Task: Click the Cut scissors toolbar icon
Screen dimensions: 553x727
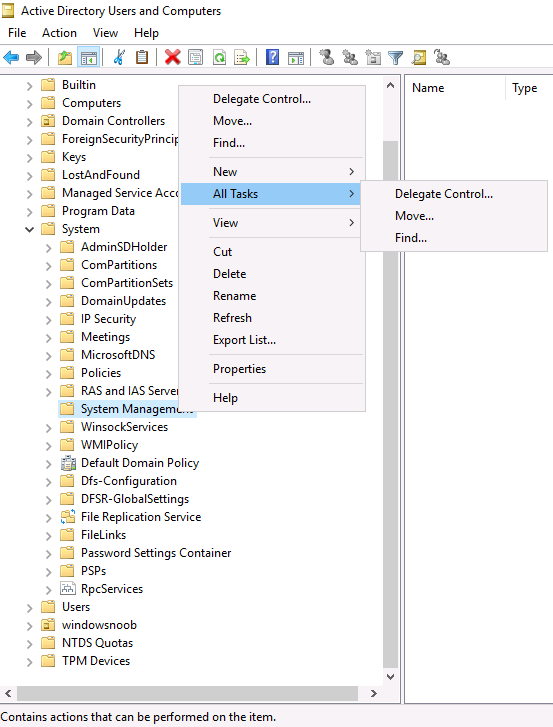Action: (x=119, y=57)
